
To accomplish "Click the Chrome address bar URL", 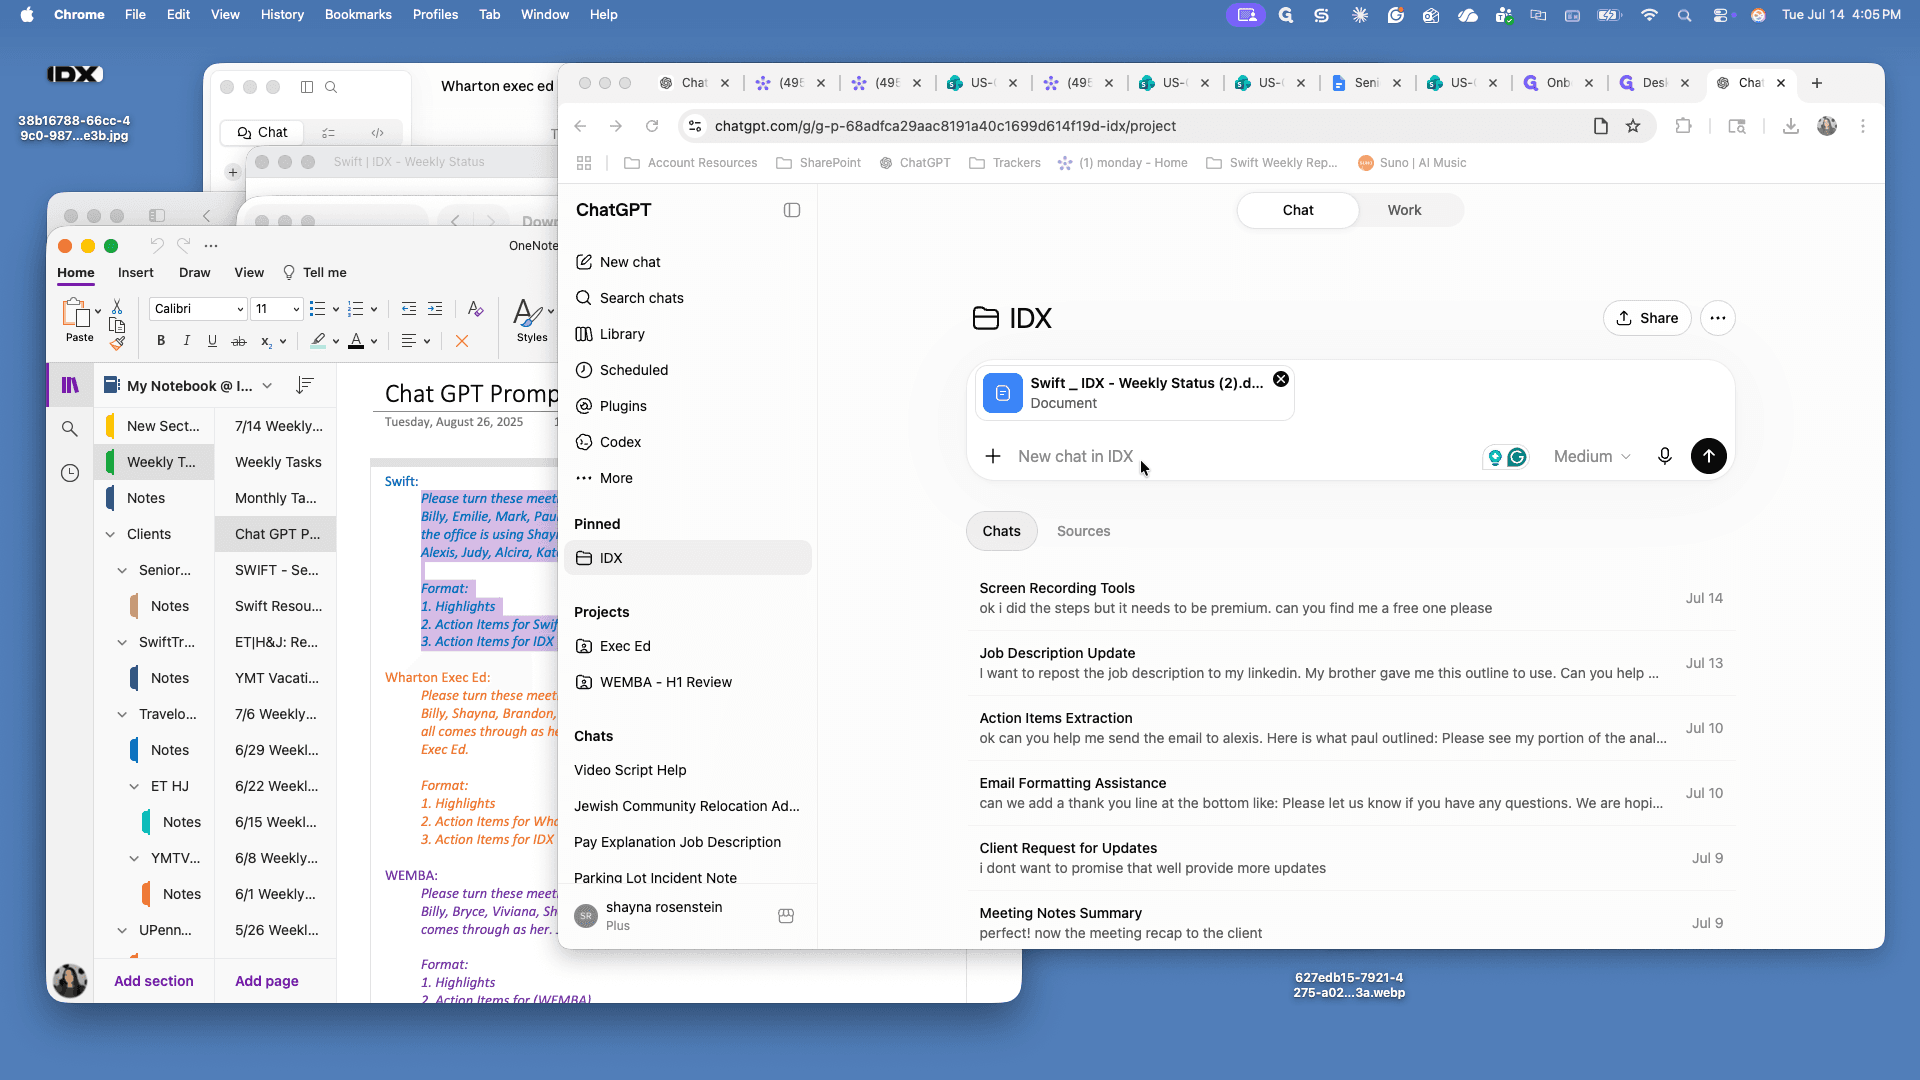I will click(x=945, y=126).
